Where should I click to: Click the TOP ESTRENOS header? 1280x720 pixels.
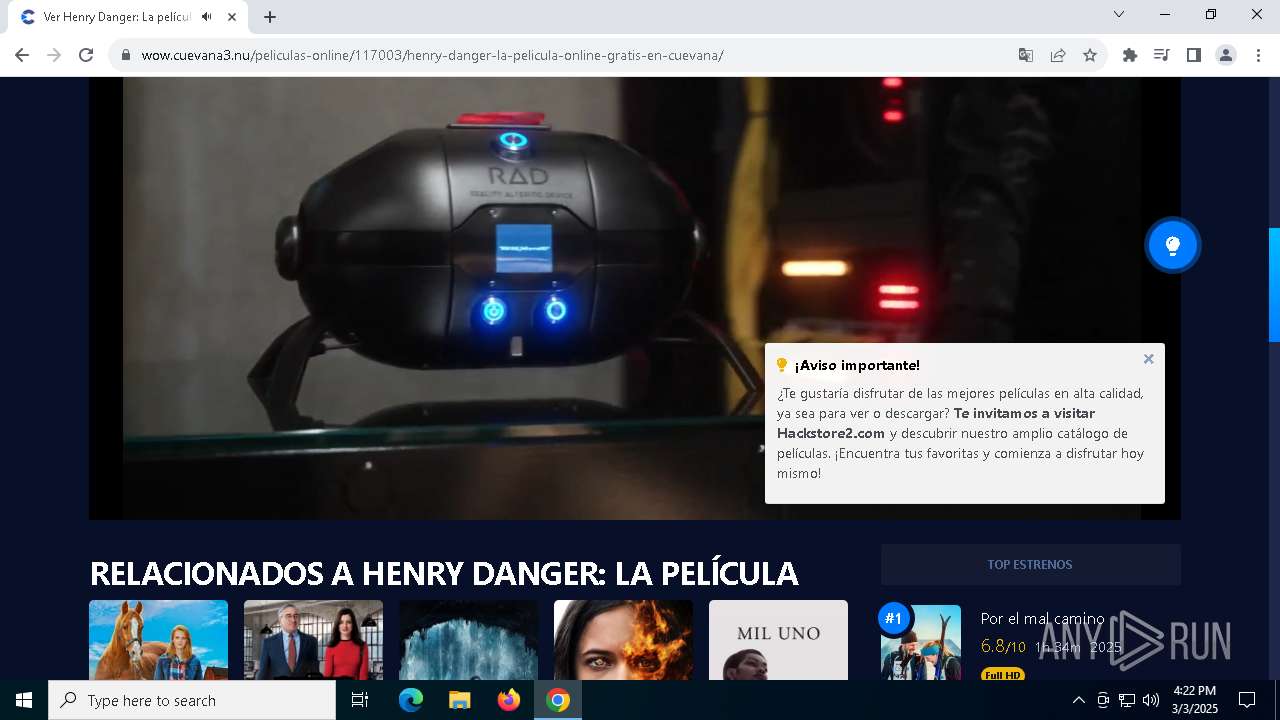(x=1030, y=565)
